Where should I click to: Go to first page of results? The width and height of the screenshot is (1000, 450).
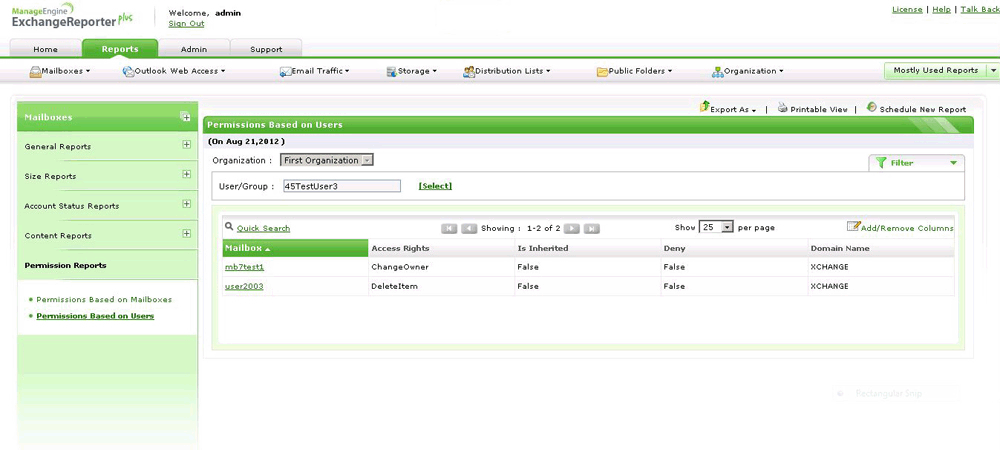[x=449, y=228]
